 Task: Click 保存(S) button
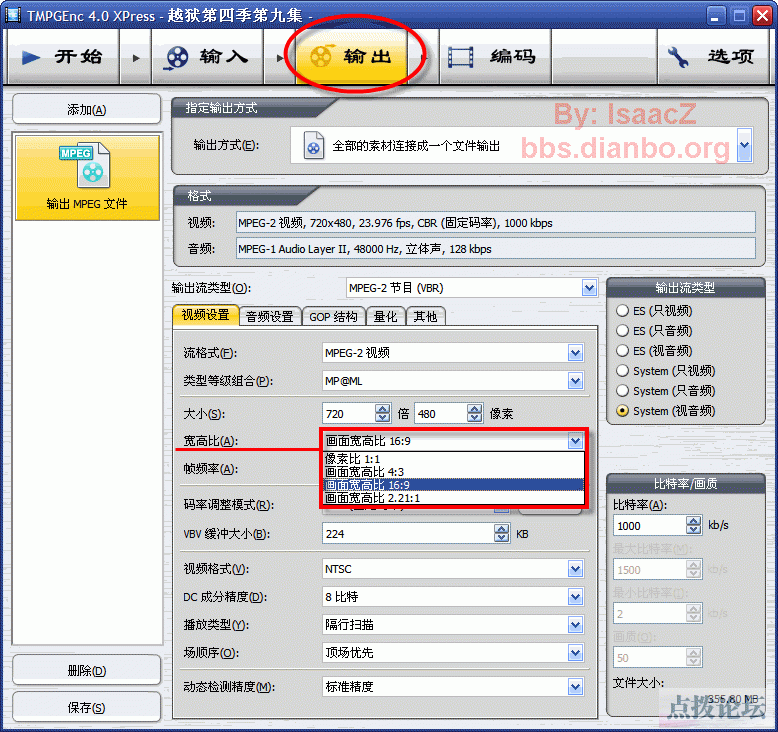click(86, 707)
